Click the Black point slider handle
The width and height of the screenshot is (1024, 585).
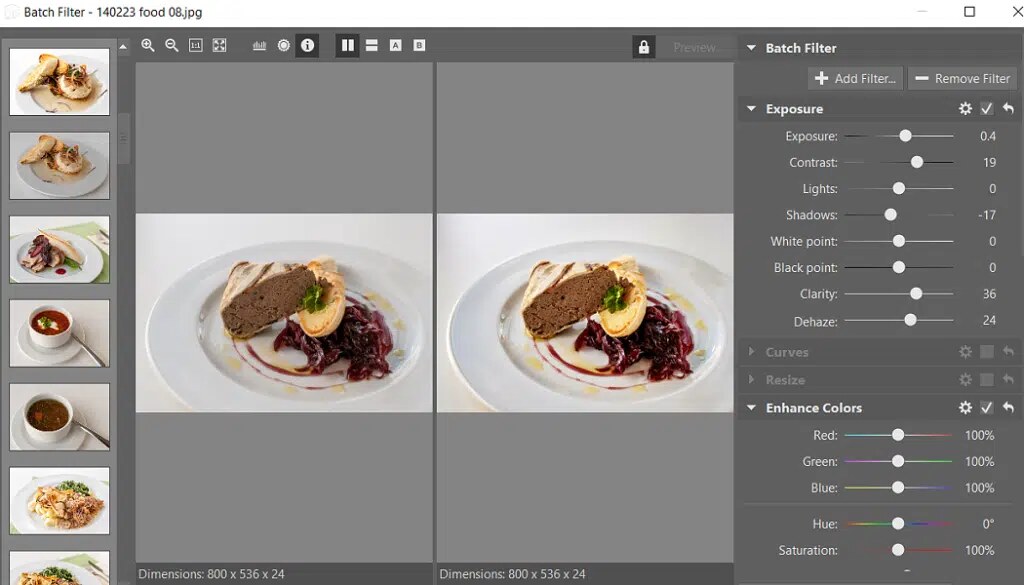[x=899, y=267]
